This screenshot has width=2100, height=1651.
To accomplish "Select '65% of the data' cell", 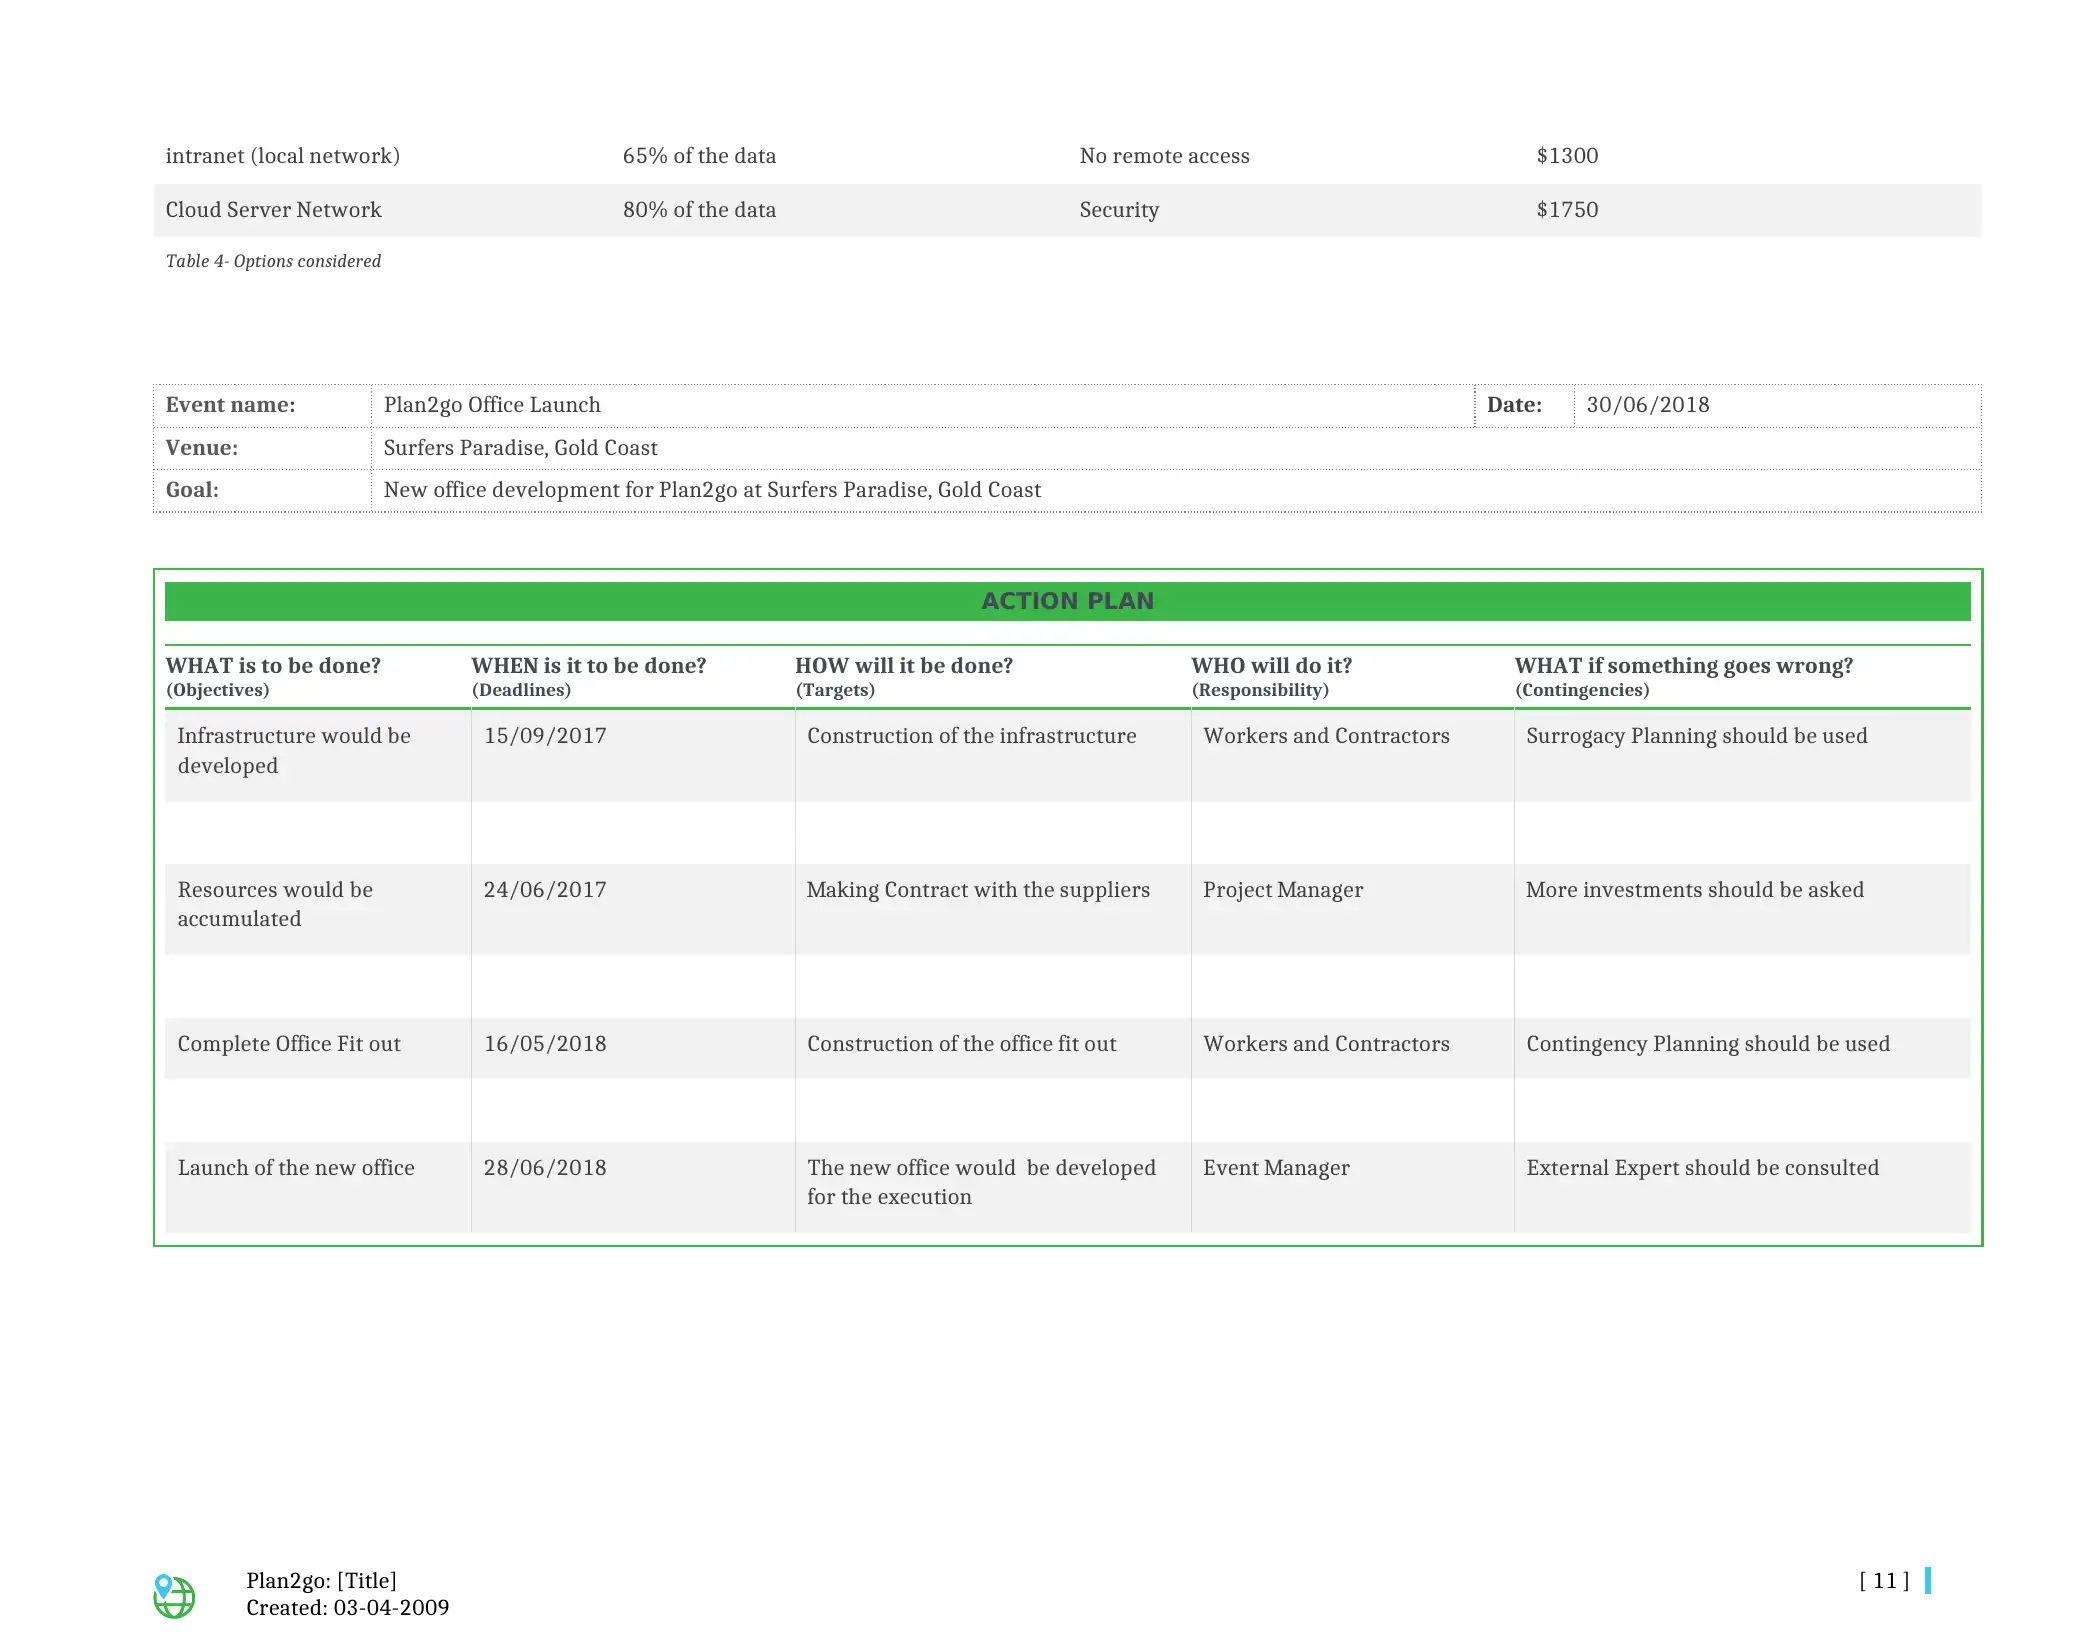I will (699, 156).
